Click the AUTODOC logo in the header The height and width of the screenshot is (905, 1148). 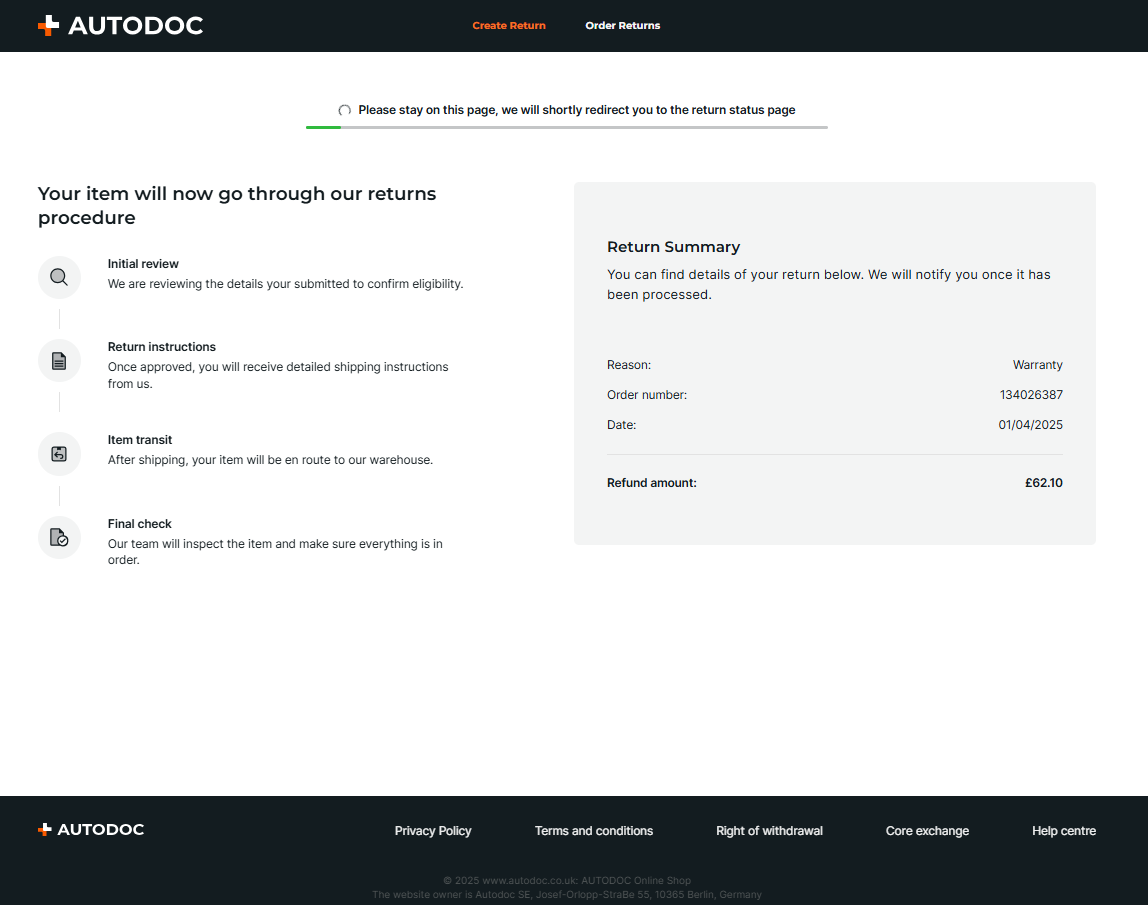pos(120,26)
